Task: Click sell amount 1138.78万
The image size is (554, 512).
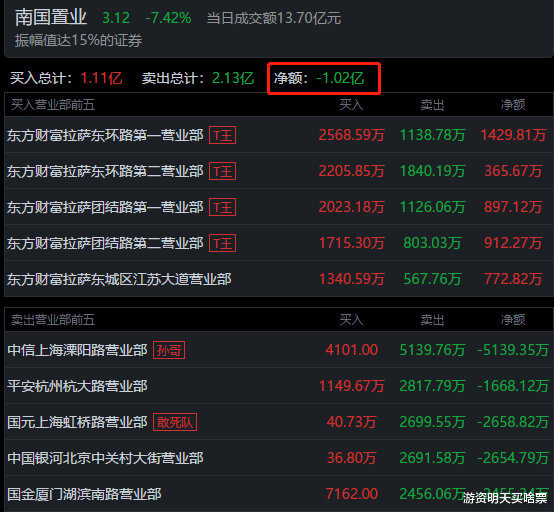Action: point(432,135)
